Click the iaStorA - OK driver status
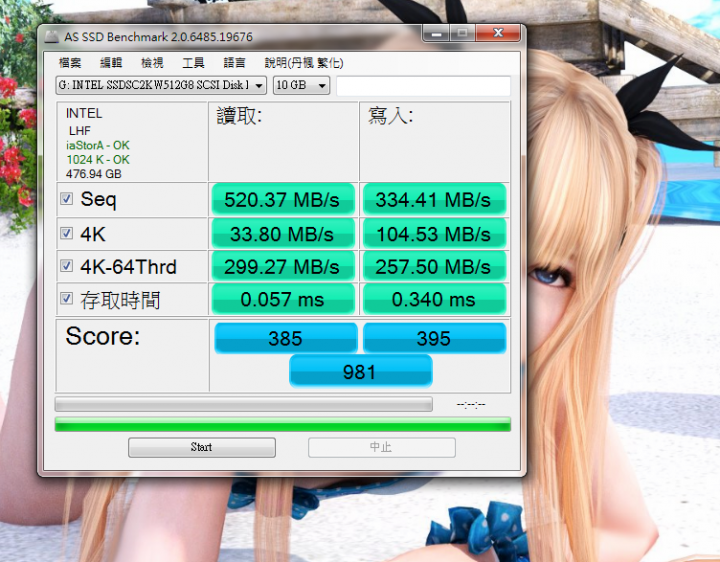Screen dimensions: 720x562 98,146
